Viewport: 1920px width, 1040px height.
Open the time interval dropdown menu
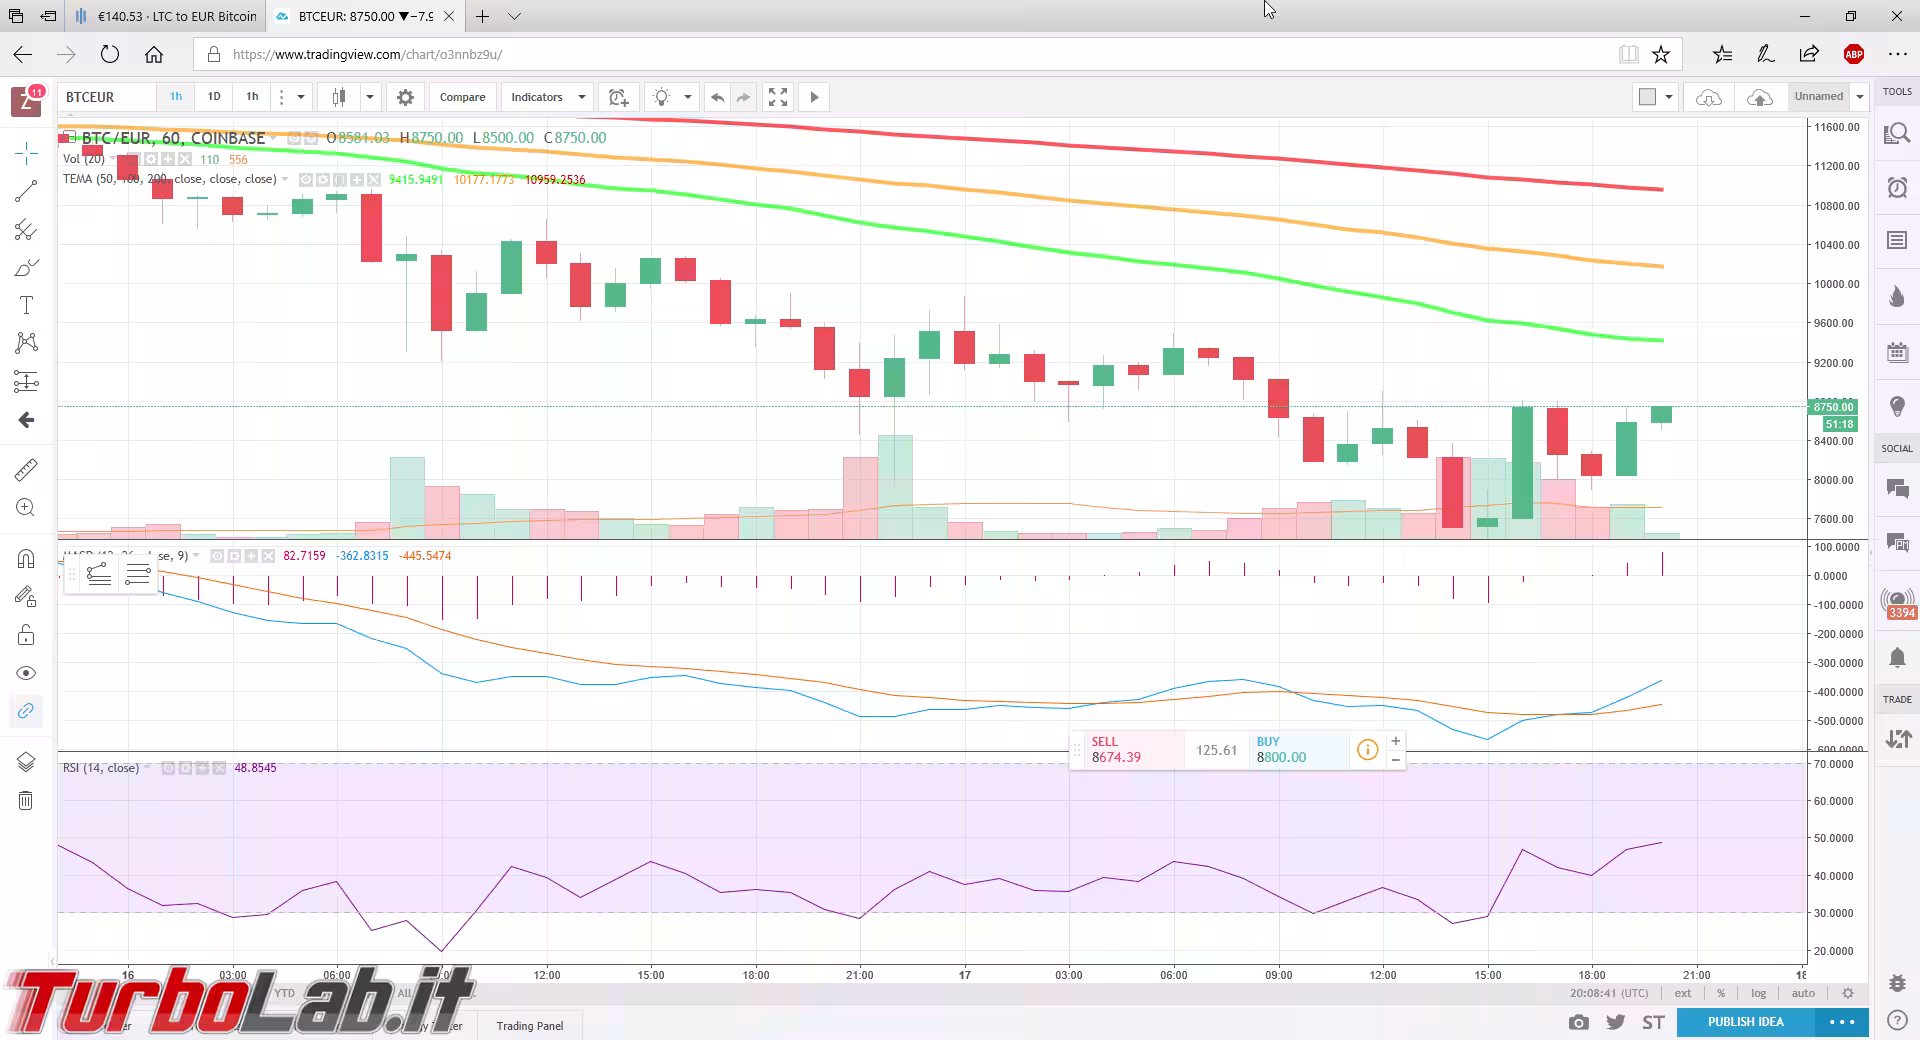click(300, 97)
